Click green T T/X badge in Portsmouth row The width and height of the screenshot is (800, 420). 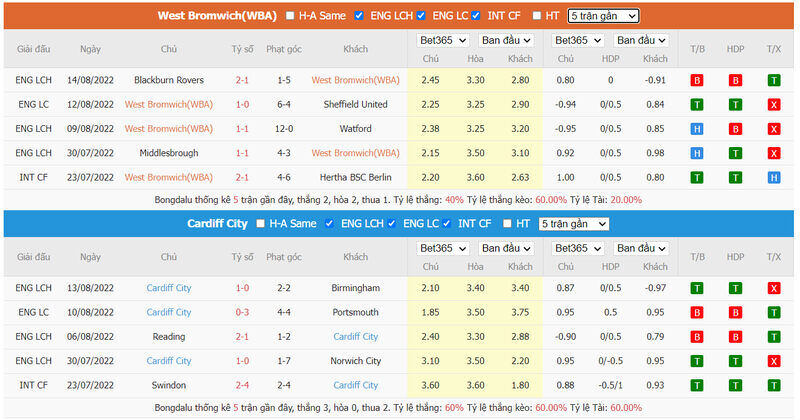click(x=773, y=312)
